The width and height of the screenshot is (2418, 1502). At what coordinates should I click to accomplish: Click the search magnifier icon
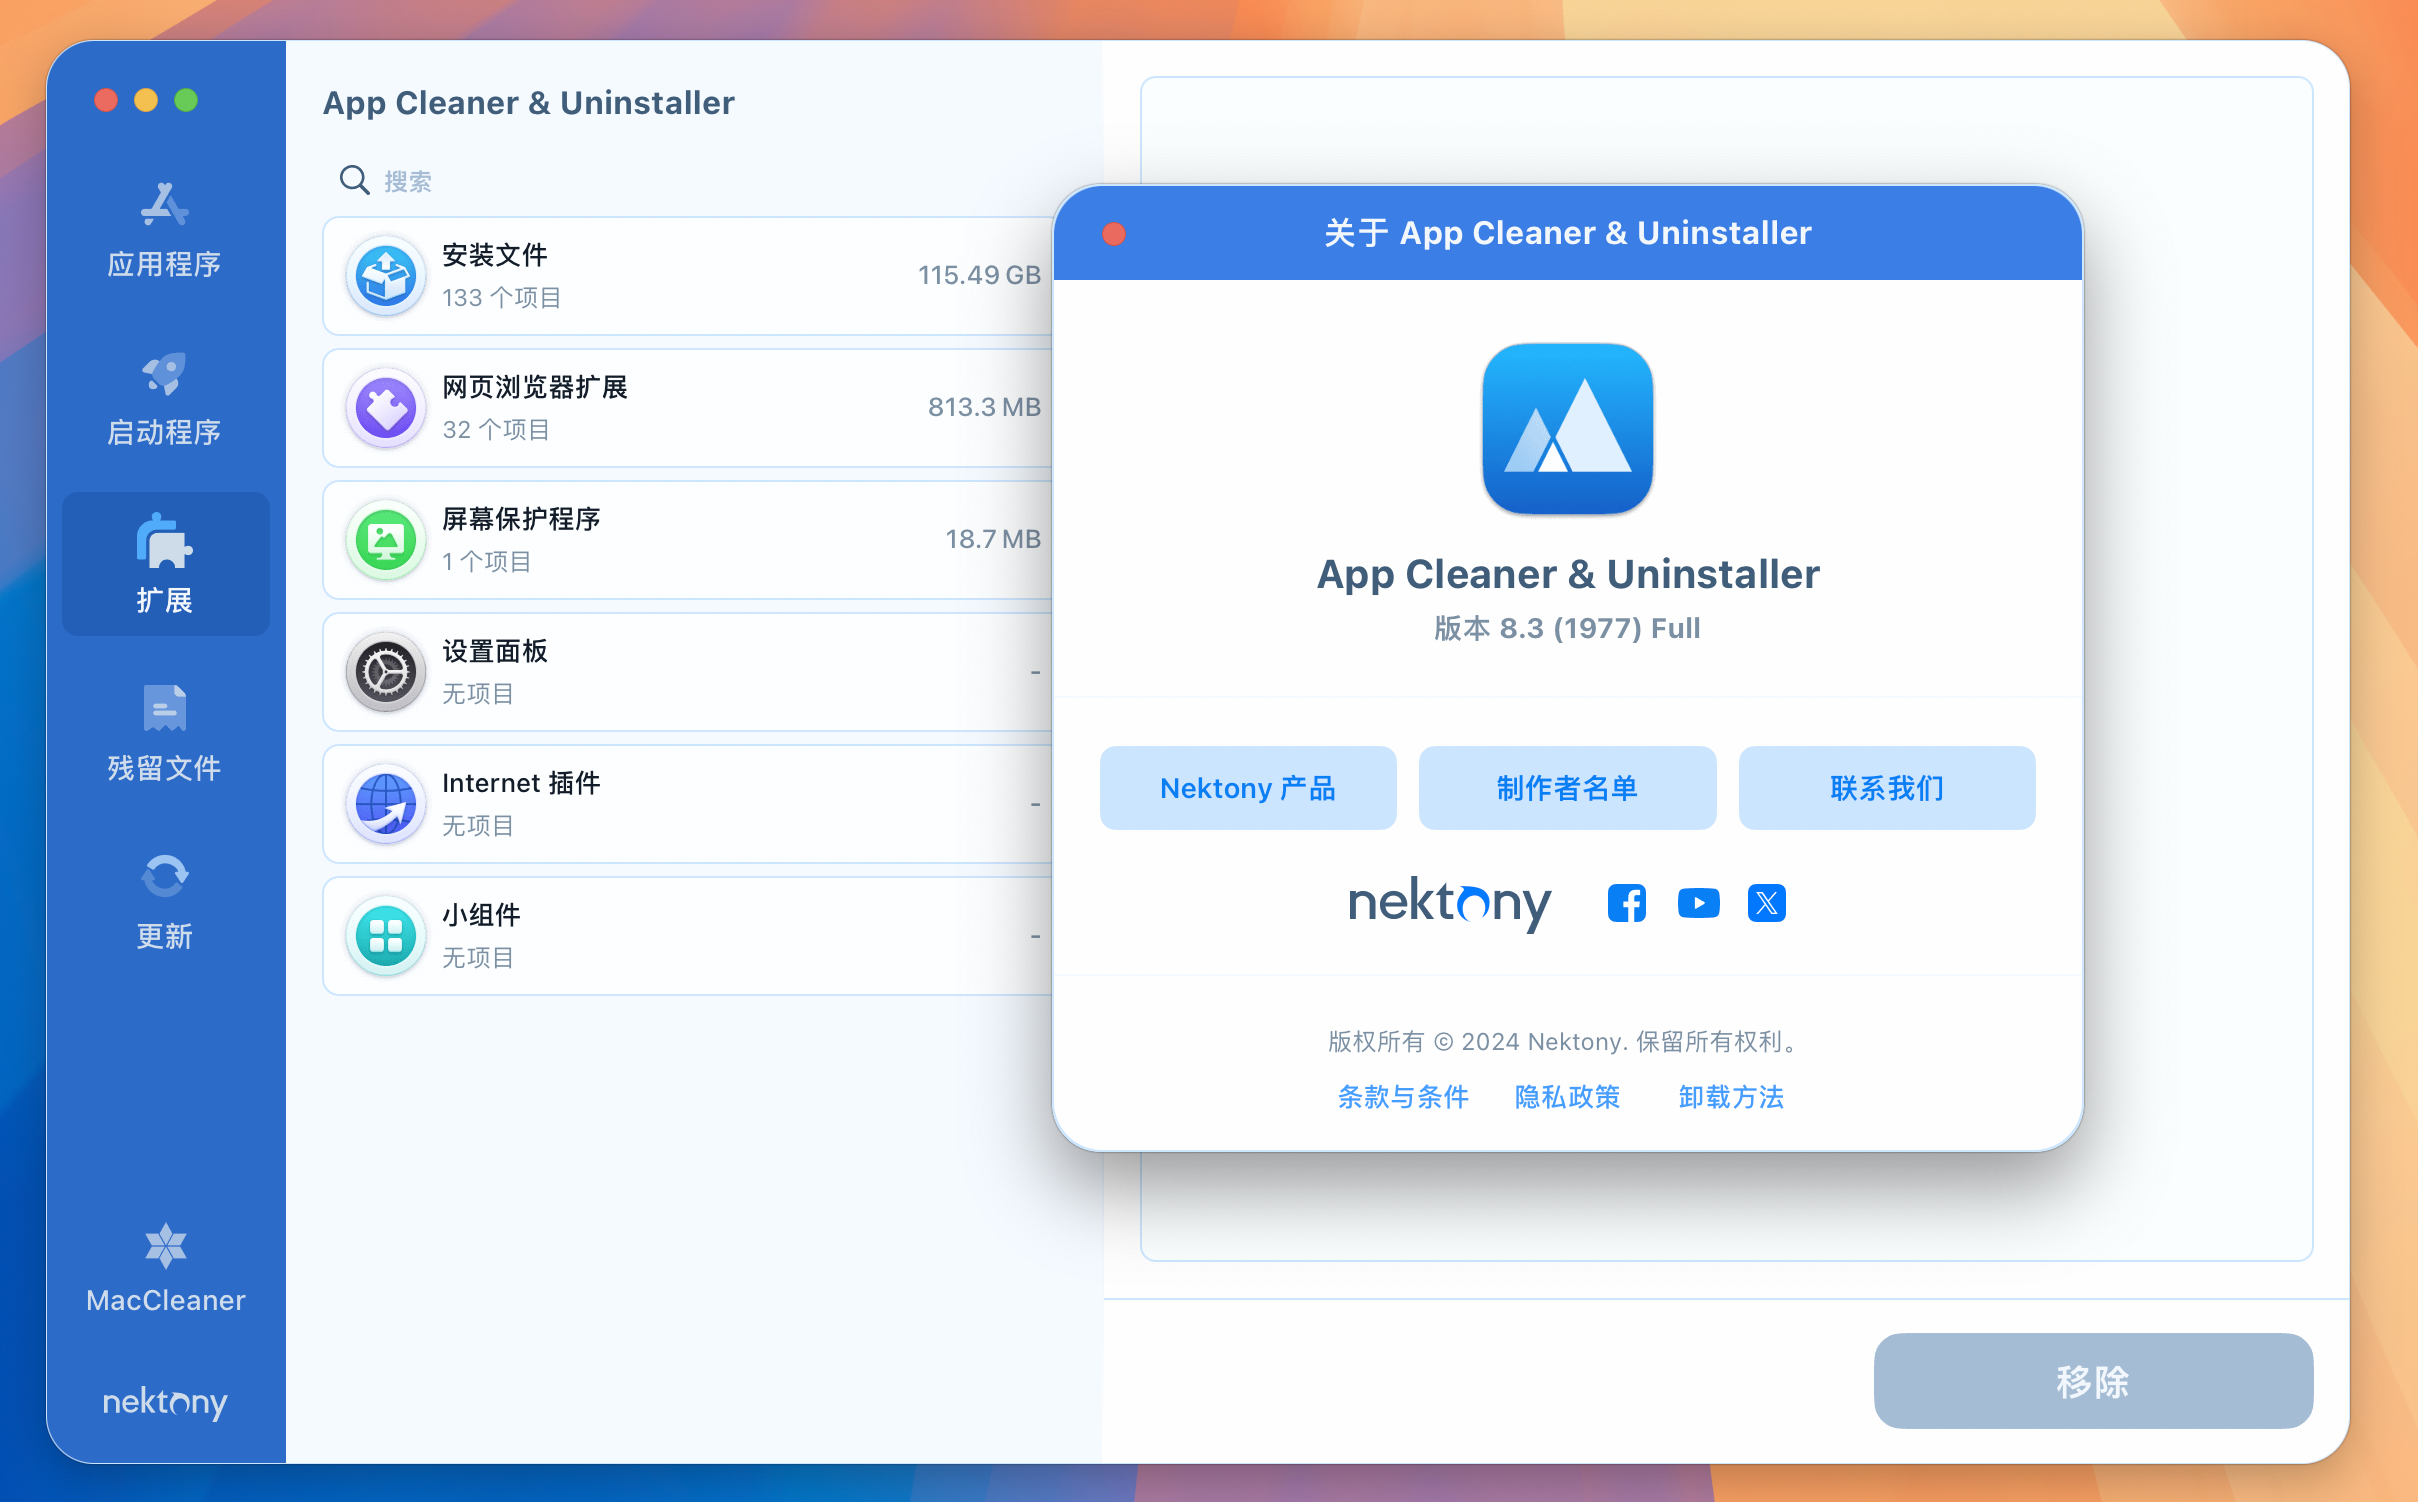(354, 180)
